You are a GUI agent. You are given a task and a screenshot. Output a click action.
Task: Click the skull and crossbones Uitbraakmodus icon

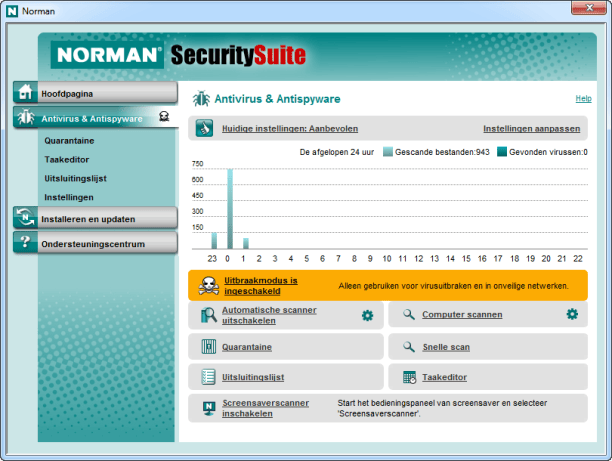tap(209, 285)
